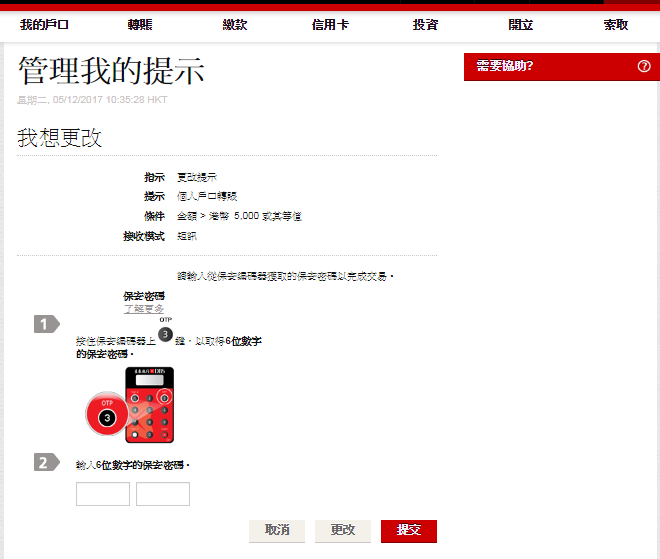This screenshot has height=559, width=660.
Task: Click the step 2 number badge
Action: pos(45,462)
